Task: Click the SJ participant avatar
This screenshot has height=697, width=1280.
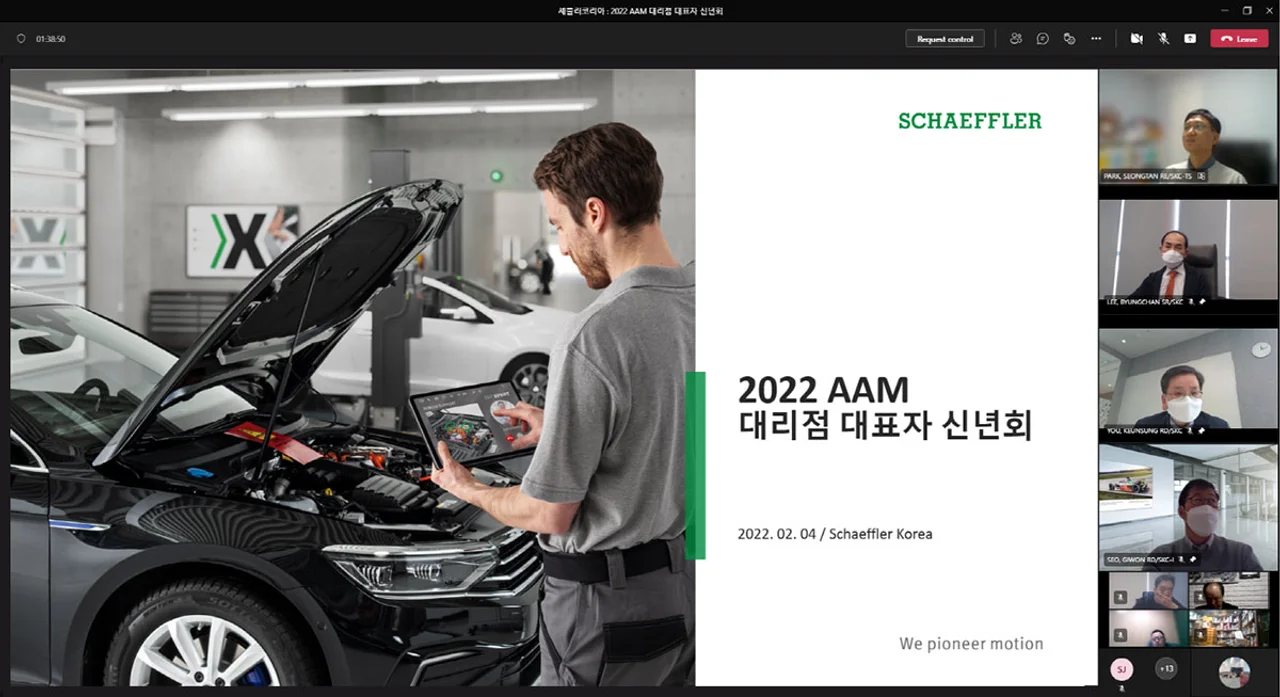Action: click(x=1122, y=669)
